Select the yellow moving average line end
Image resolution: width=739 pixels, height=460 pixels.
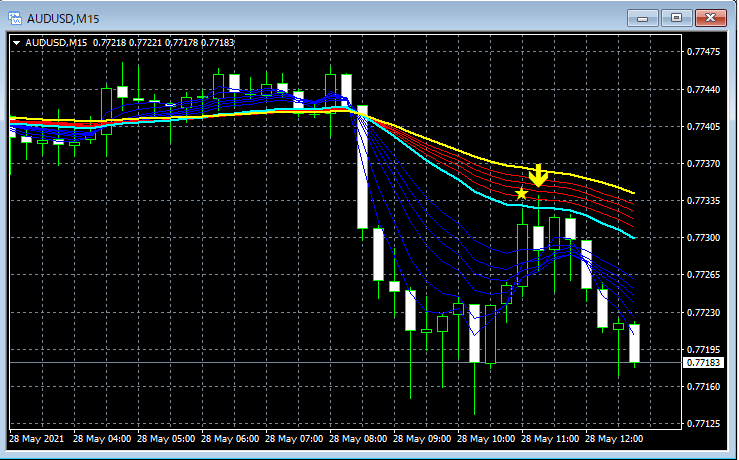click(x=632, y=192)
